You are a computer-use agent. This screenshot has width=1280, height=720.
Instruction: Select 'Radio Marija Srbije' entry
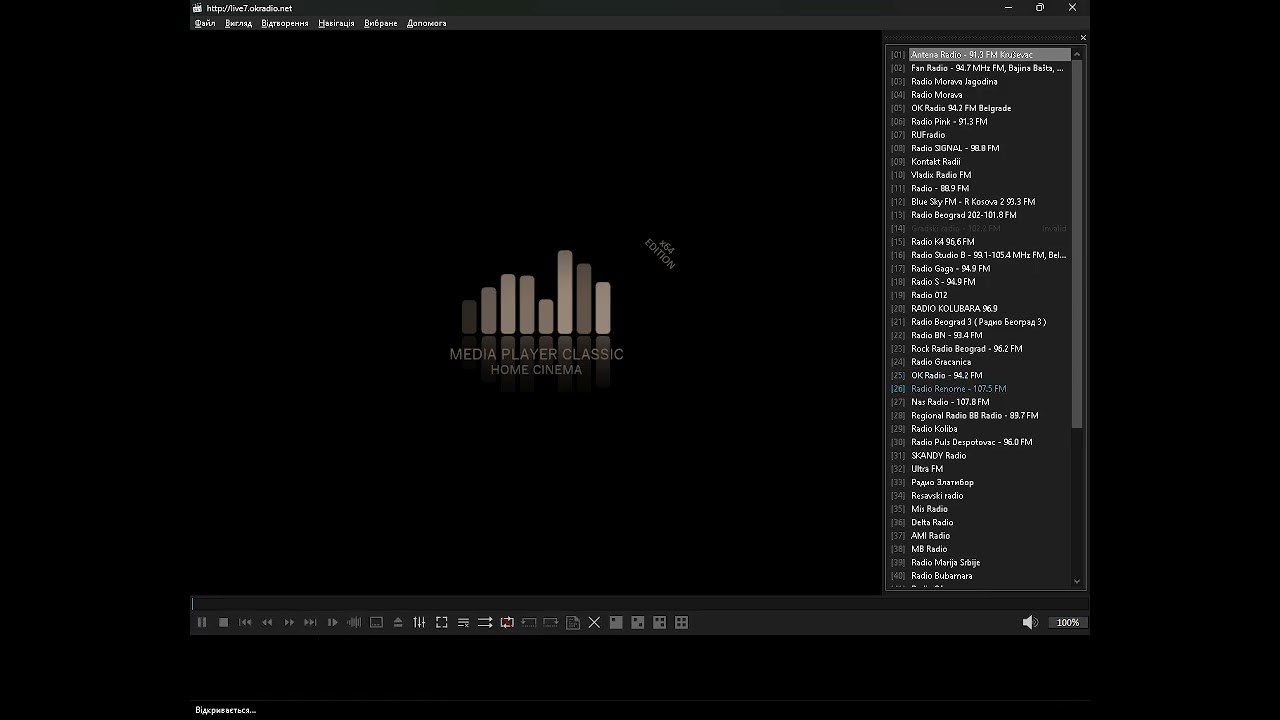[979, 562]
